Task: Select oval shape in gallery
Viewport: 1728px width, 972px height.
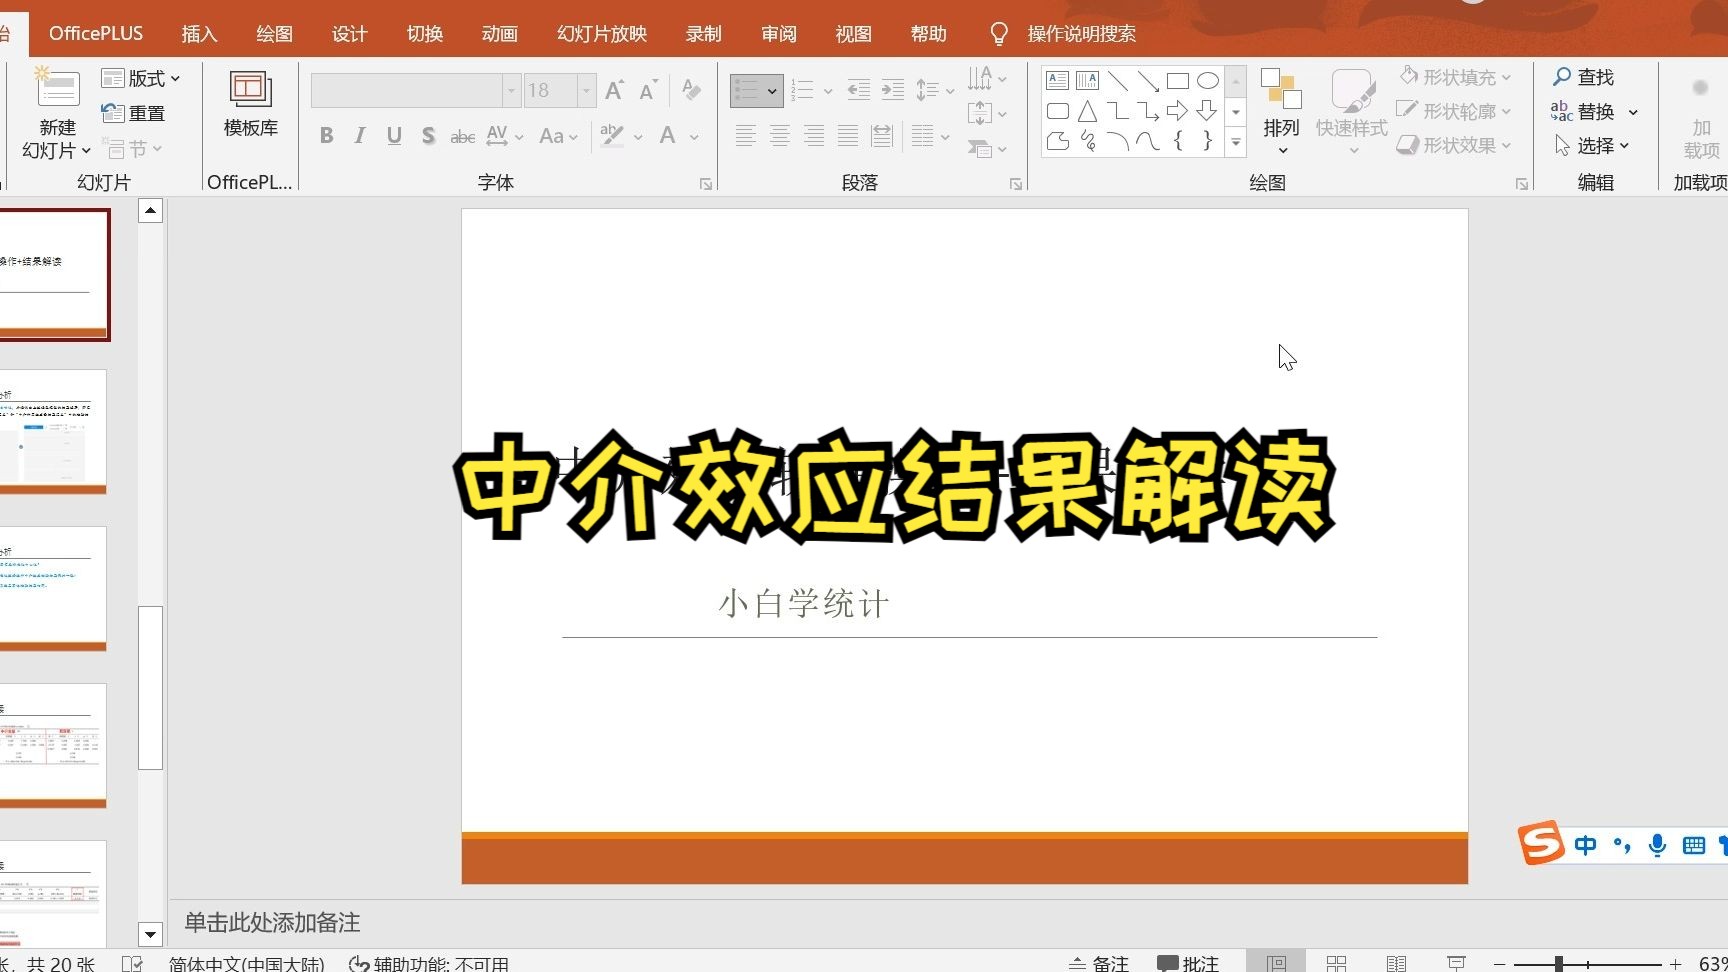Action: click(1208, 81)
